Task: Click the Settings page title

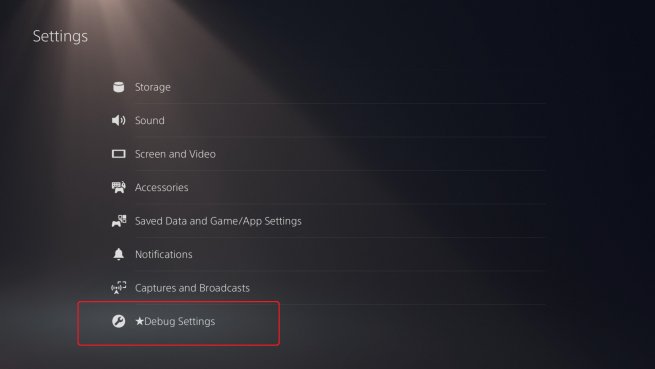Action: point(60,36)
